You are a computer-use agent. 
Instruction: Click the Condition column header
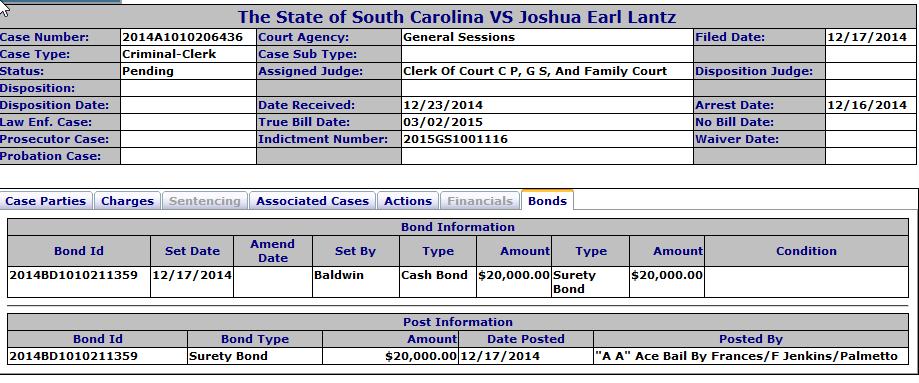click(x=806, y=251)
